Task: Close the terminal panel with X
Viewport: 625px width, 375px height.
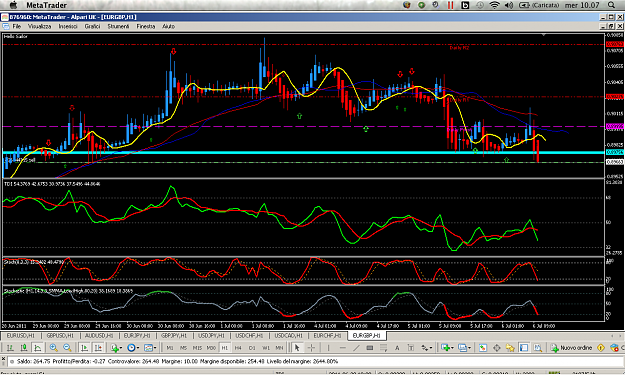Action: point(4,359)
